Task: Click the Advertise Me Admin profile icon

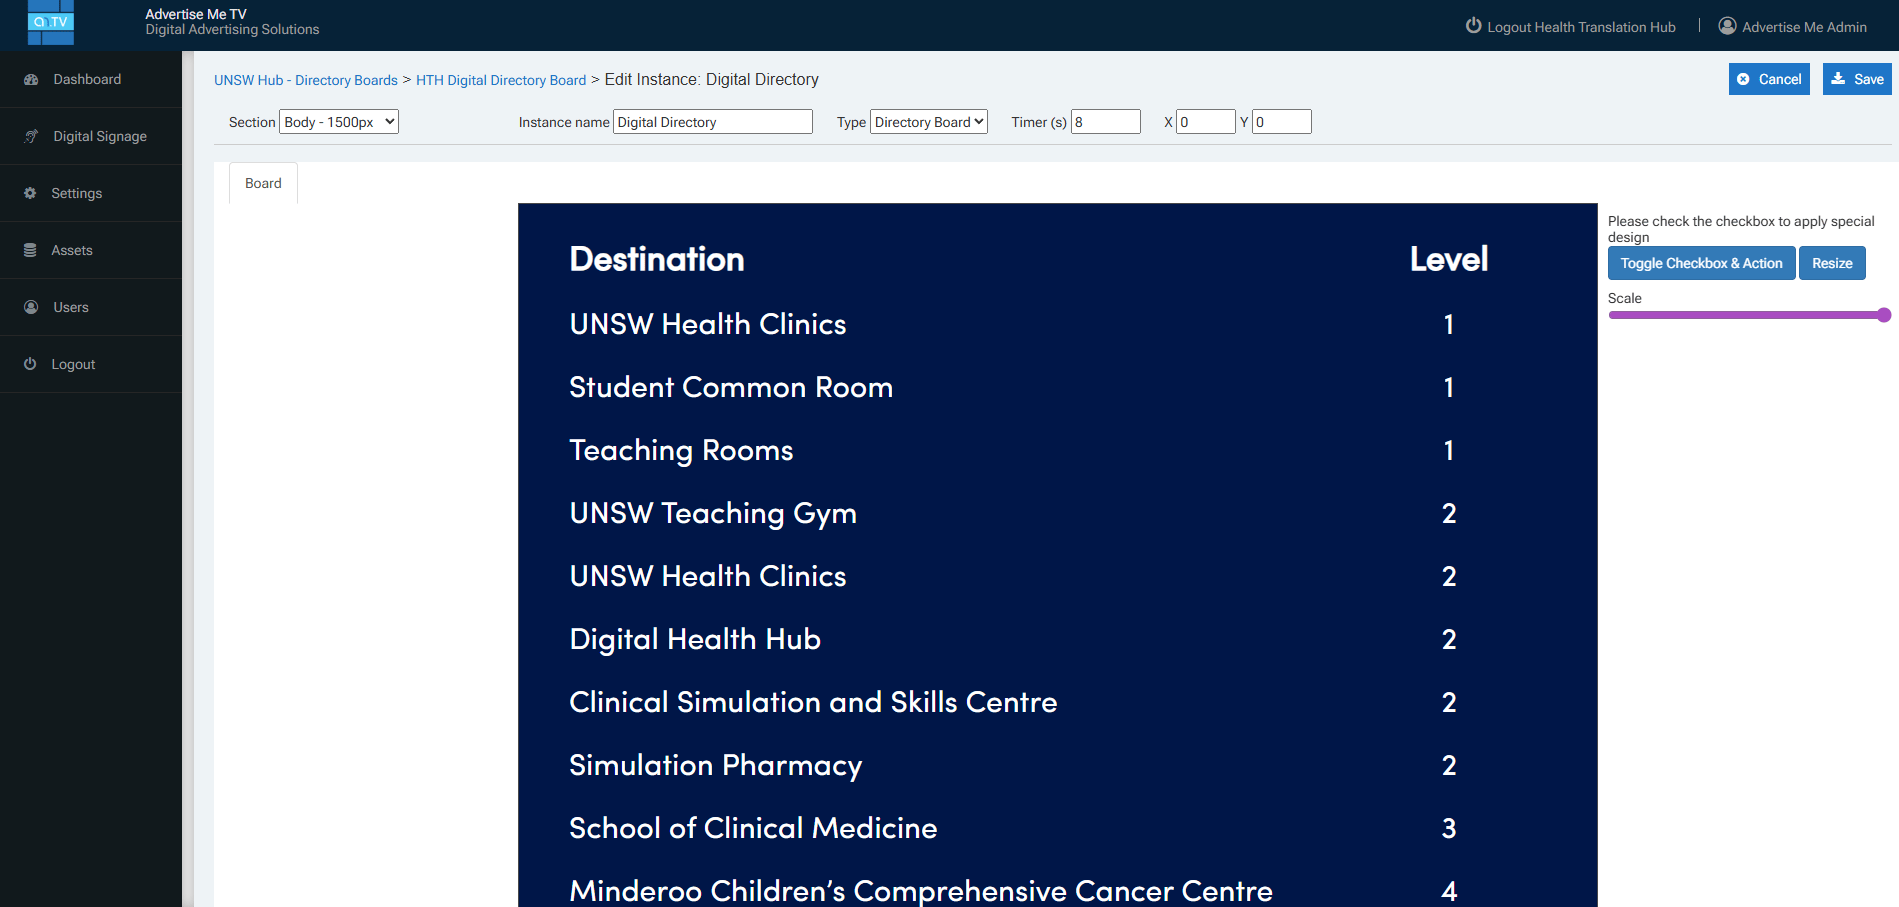Action: click(1727, 26)
